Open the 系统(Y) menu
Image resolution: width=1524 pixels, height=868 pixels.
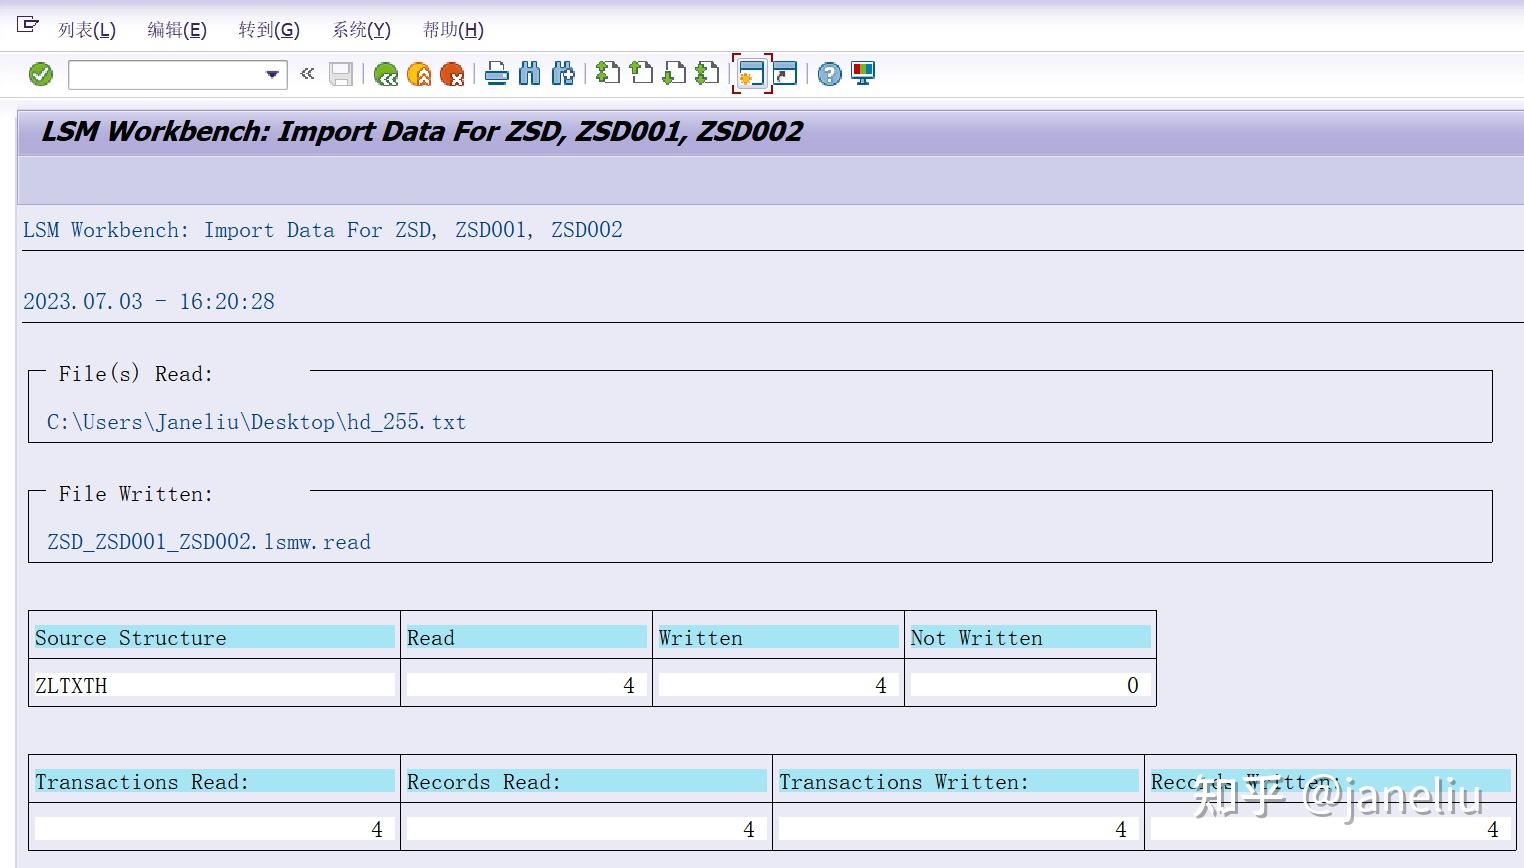360,29
